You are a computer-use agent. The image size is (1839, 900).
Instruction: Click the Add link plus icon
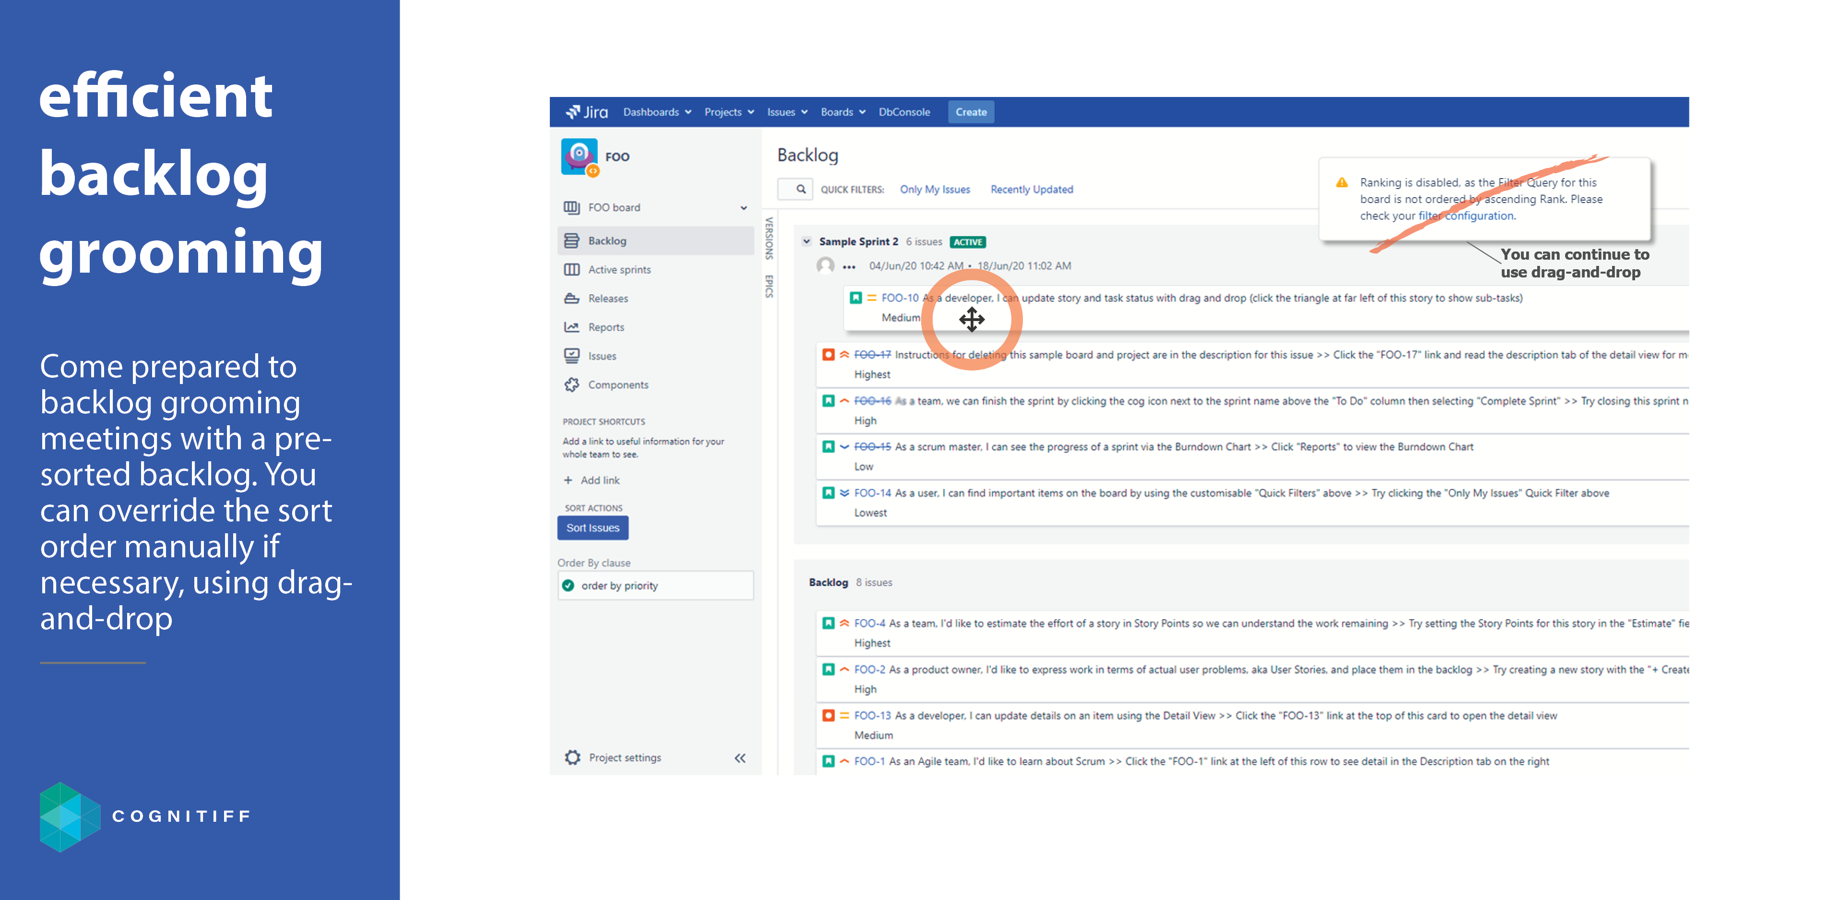[x=568, y=481]
